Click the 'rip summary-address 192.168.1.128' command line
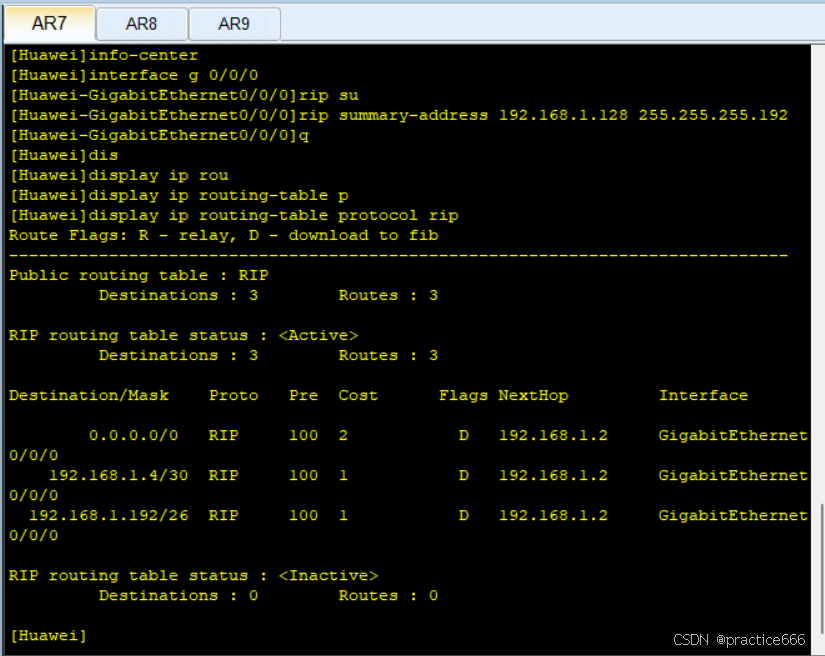The image size is (825, 656). click(x=399, y=115)
